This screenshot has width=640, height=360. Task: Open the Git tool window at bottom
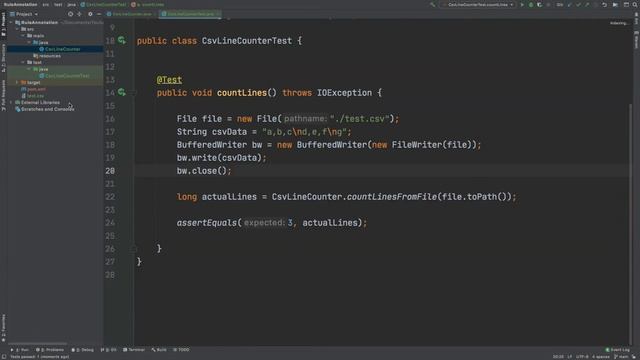point(109,350)
